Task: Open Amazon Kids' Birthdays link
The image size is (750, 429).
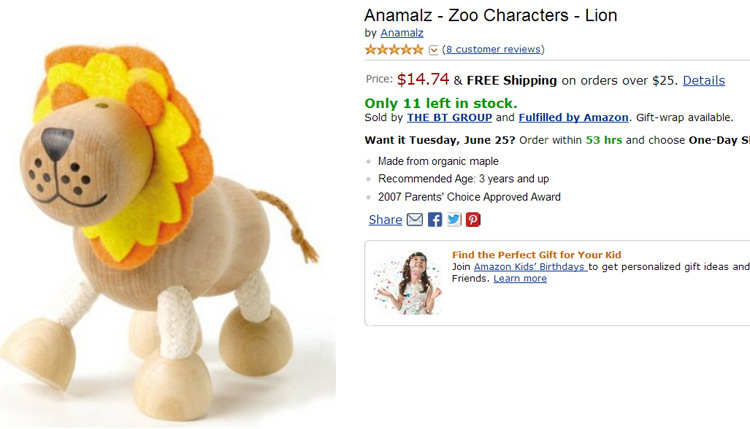Action: click(x=530, y=267)
